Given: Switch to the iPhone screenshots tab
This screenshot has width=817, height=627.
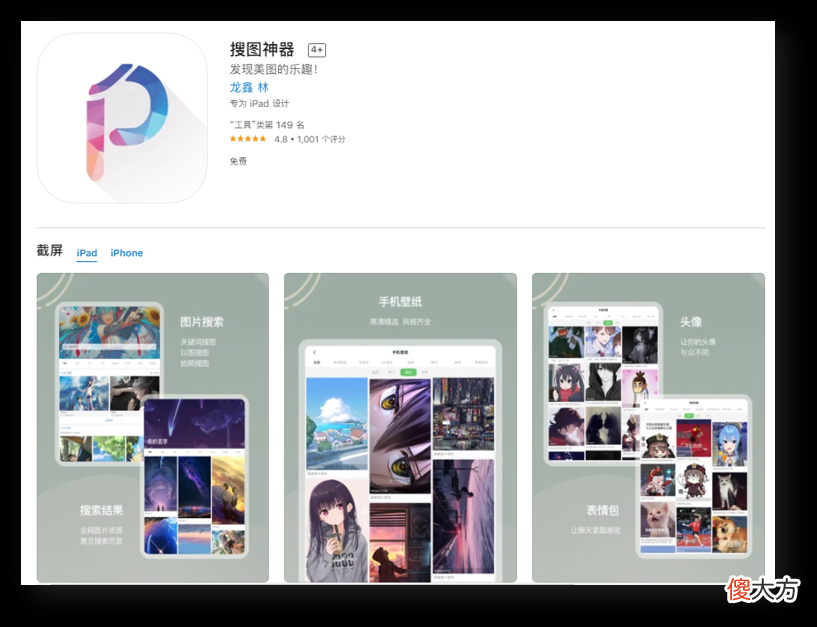Looking at the screenshot, I should (x=127, y=253).
